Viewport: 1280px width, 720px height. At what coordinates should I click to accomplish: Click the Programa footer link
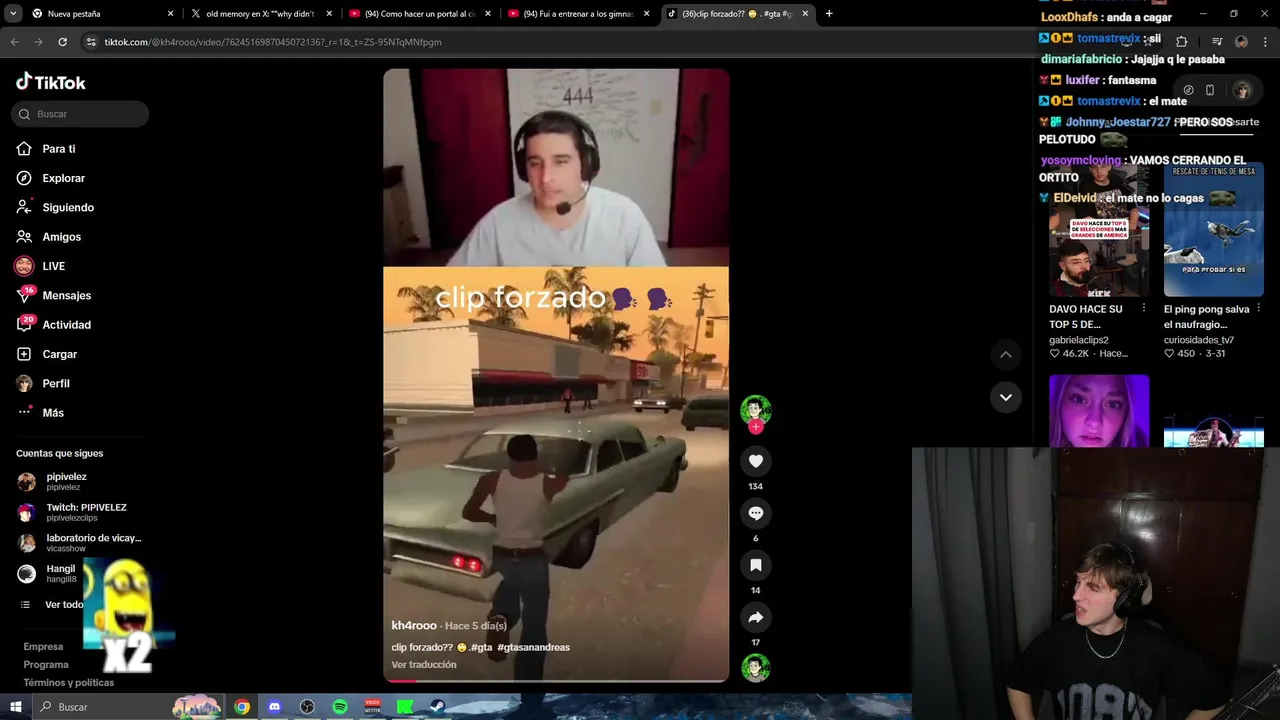click(x=46, y=665)
